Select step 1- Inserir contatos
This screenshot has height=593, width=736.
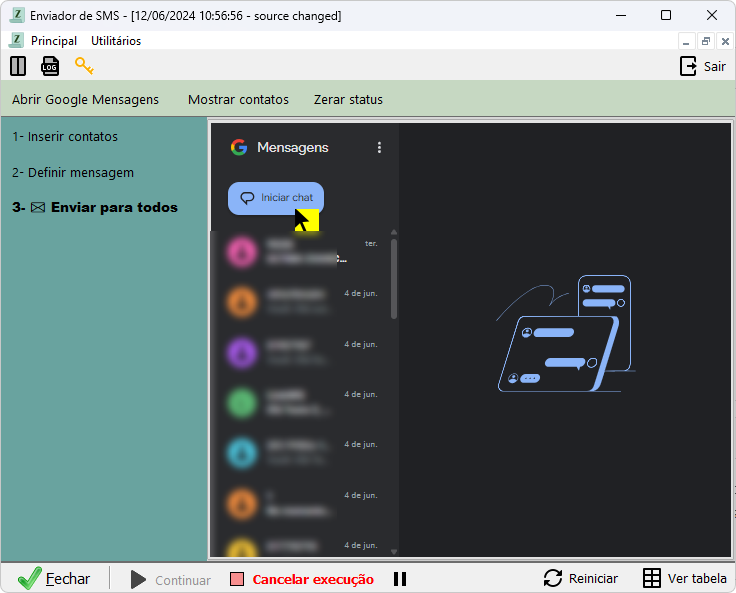tap(65, 137)
